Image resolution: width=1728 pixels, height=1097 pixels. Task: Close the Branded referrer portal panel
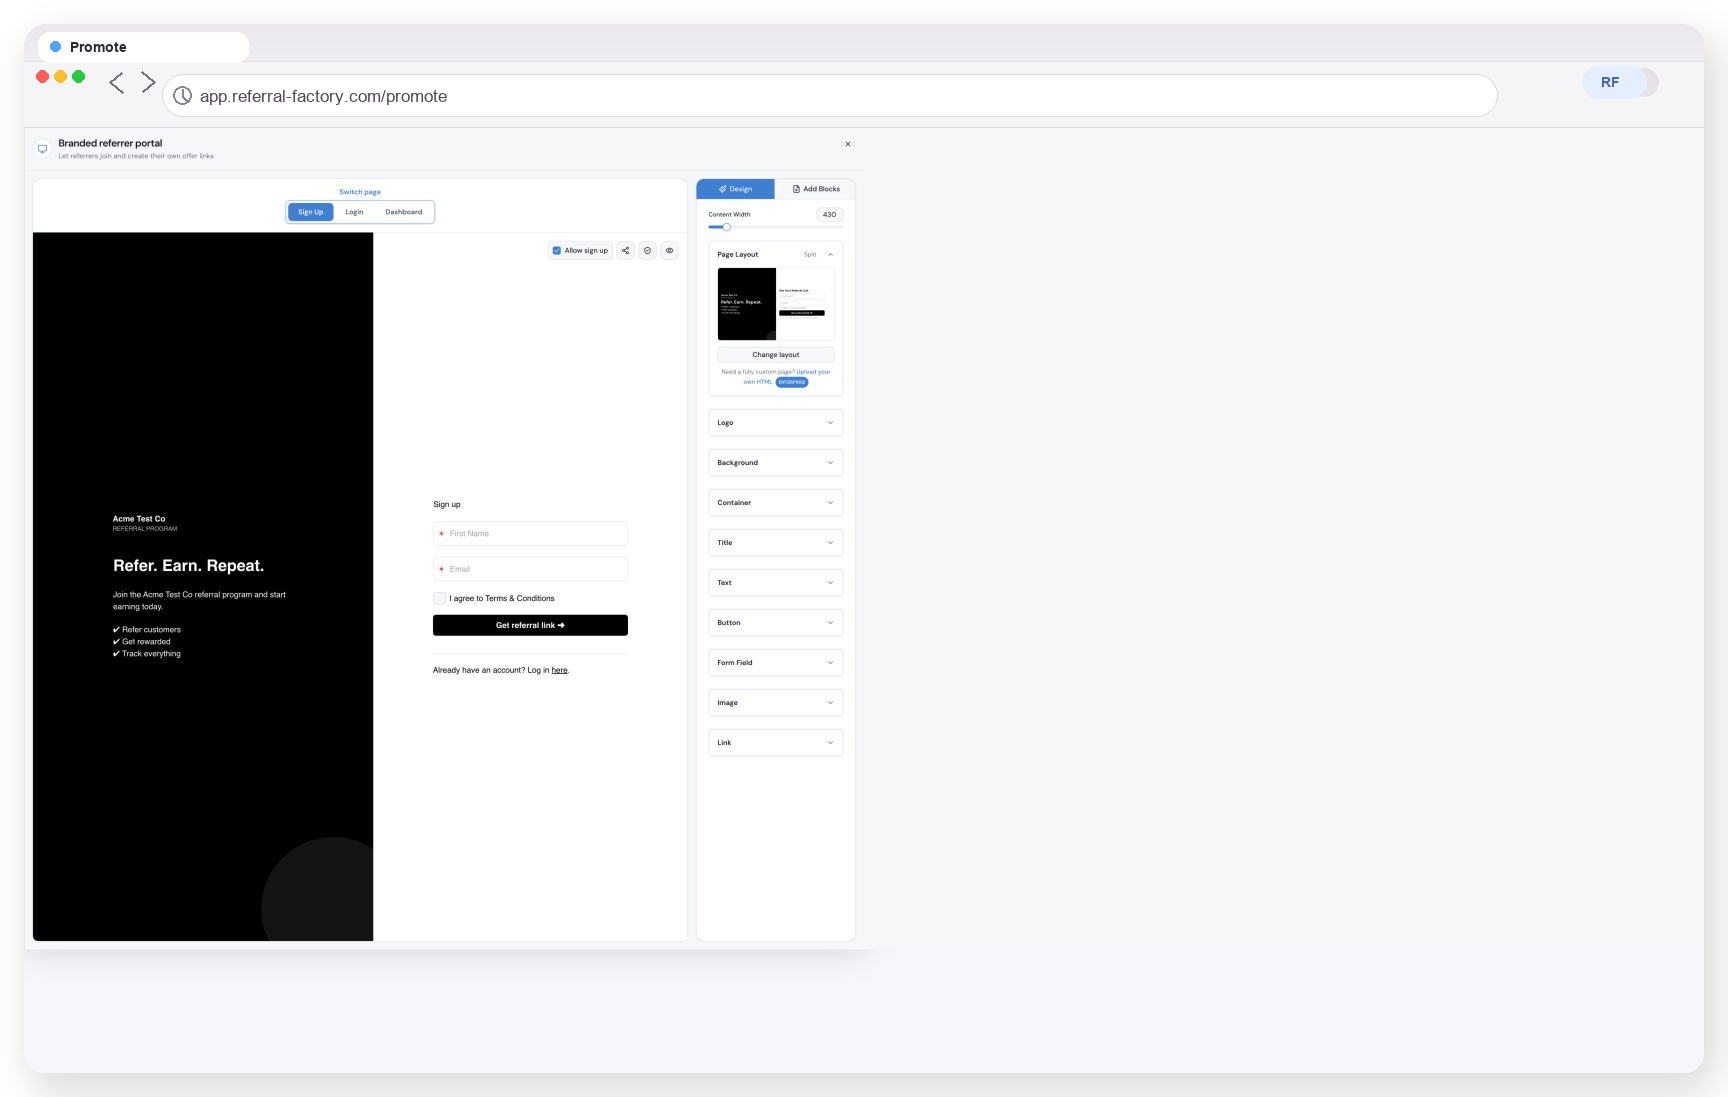pos(848,144)
